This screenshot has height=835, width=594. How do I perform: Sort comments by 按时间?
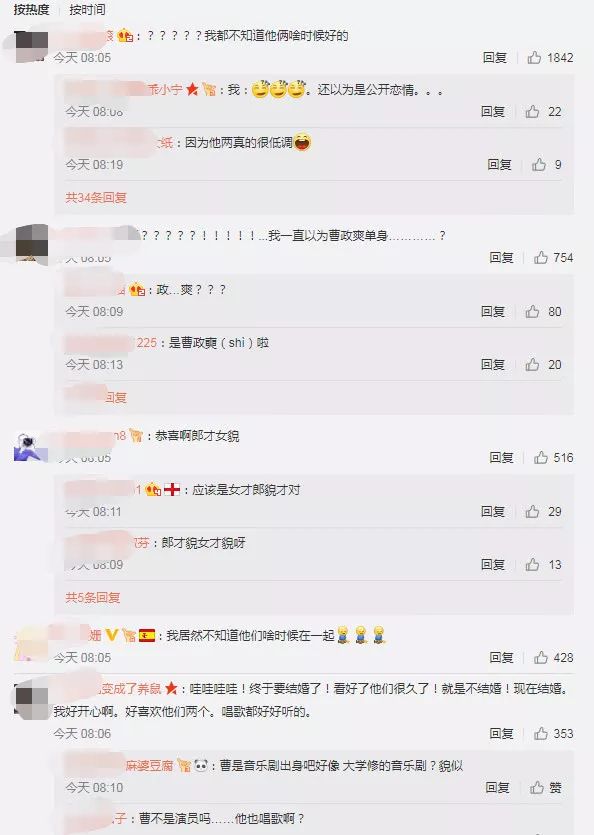pos(87,10)
